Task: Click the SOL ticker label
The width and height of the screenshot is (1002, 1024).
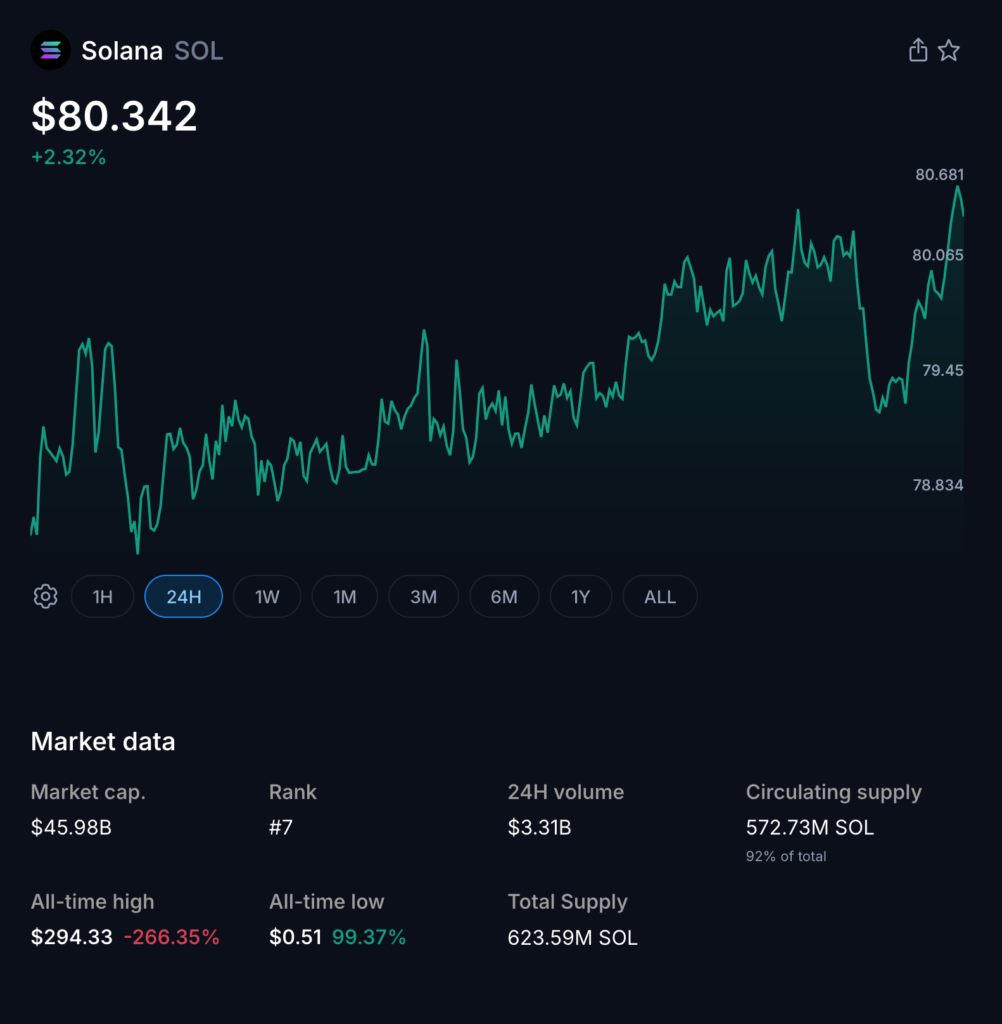Action: point(198,51)
